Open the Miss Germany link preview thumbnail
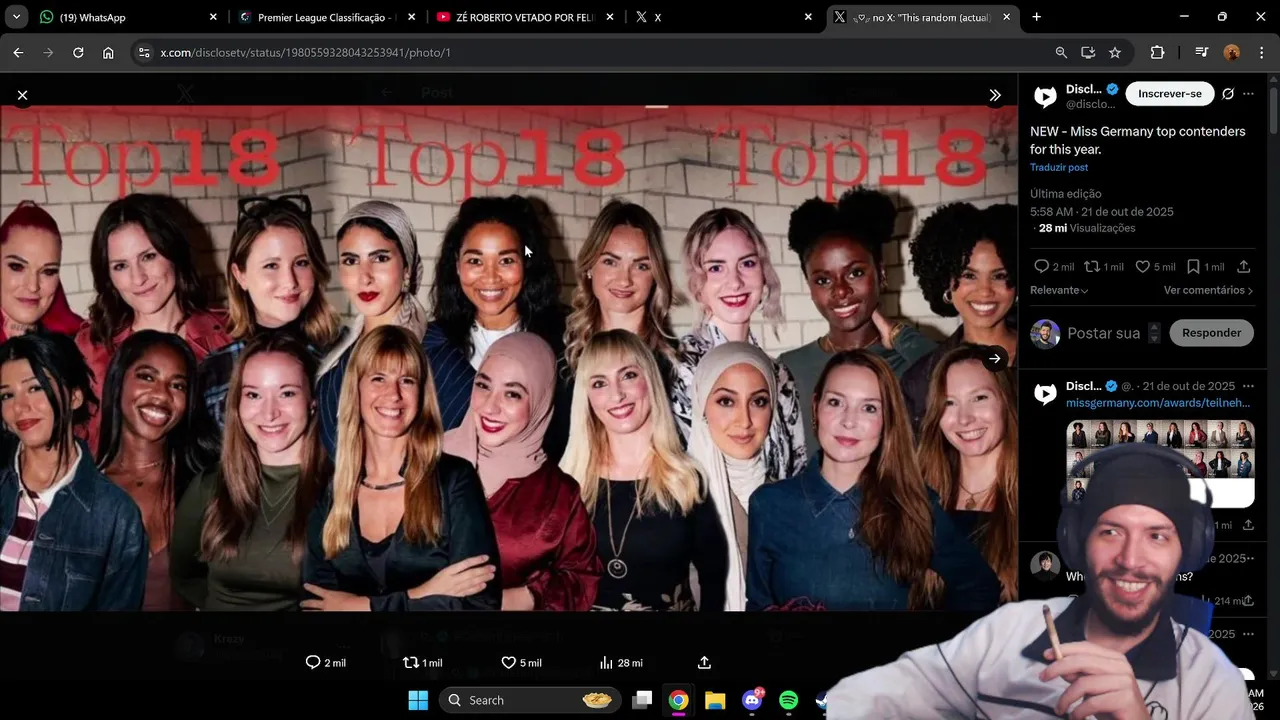Image resolution: width=1280 pixels, height=720 pixels. pyautogui.click(x=1160, y=463)
